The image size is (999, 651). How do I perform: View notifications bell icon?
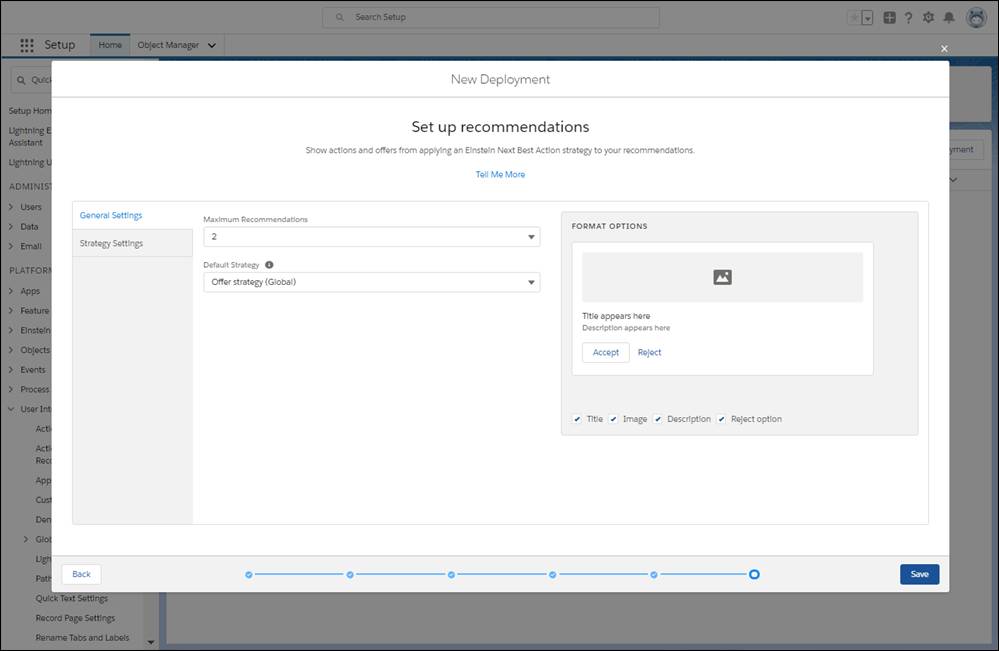click(949, 18)
